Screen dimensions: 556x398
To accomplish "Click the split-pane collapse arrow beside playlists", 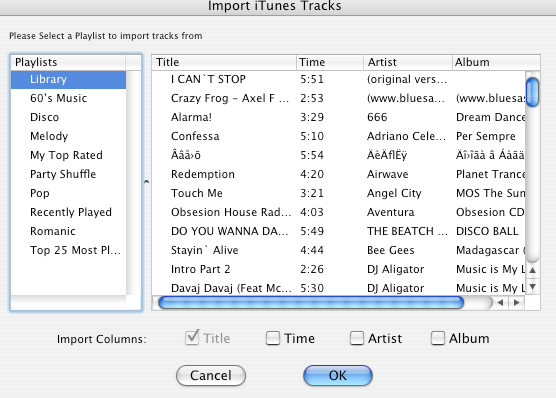I will [x=146, y=182].
